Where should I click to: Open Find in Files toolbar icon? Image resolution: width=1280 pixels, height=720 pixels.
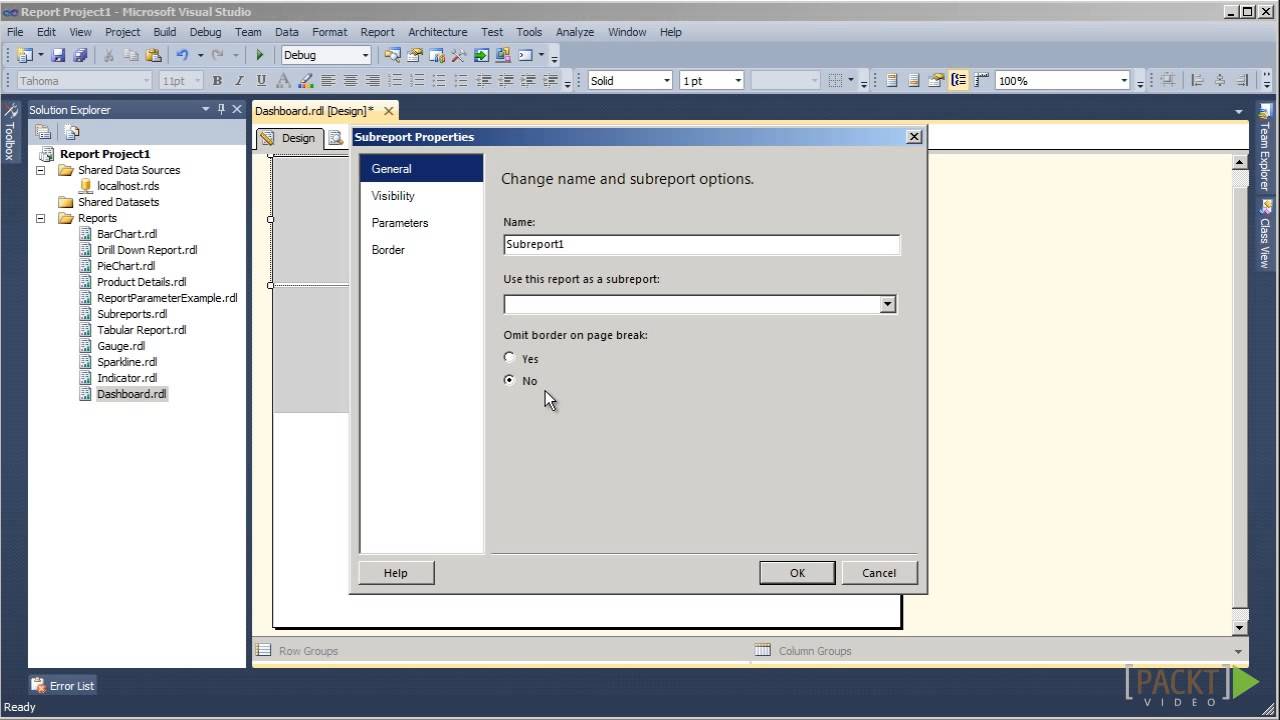[x=393, y=56]
